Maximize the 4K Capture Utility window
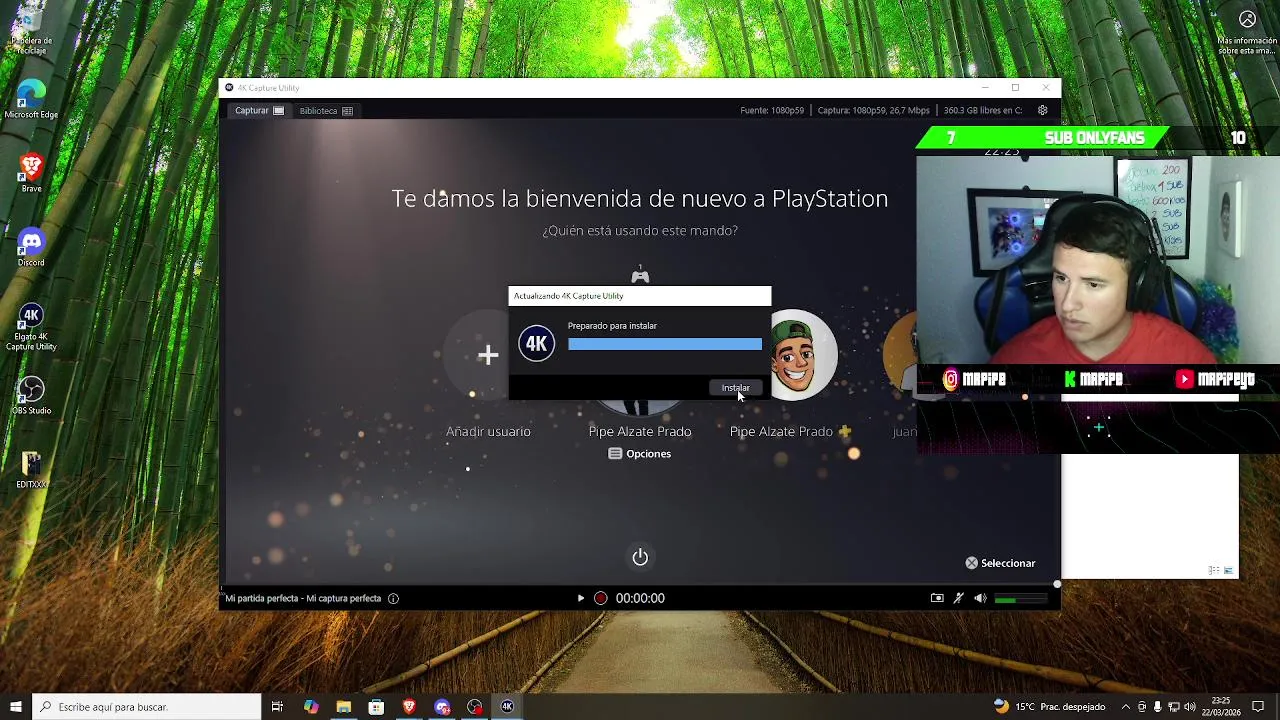The height and width of the screenshot is (720, 1280). [1015, 88]
